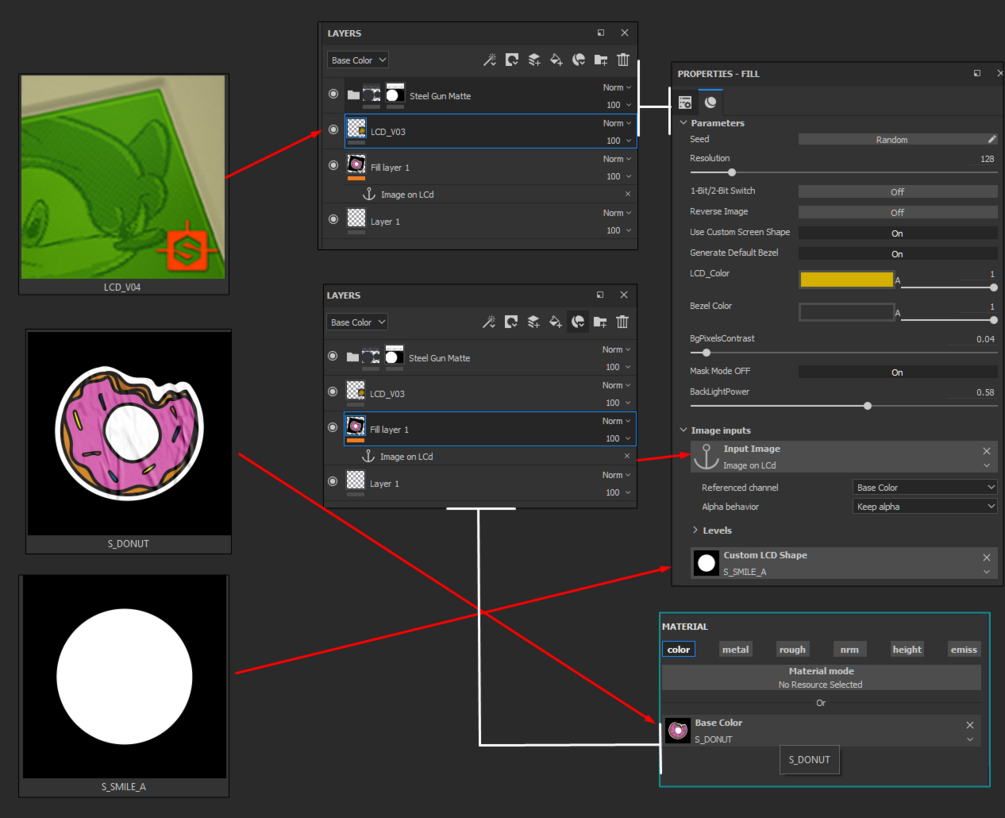Open Base Color channel dropdown in lower Layers
This screenshot has height=818, width=1005.
pos(358,322)
